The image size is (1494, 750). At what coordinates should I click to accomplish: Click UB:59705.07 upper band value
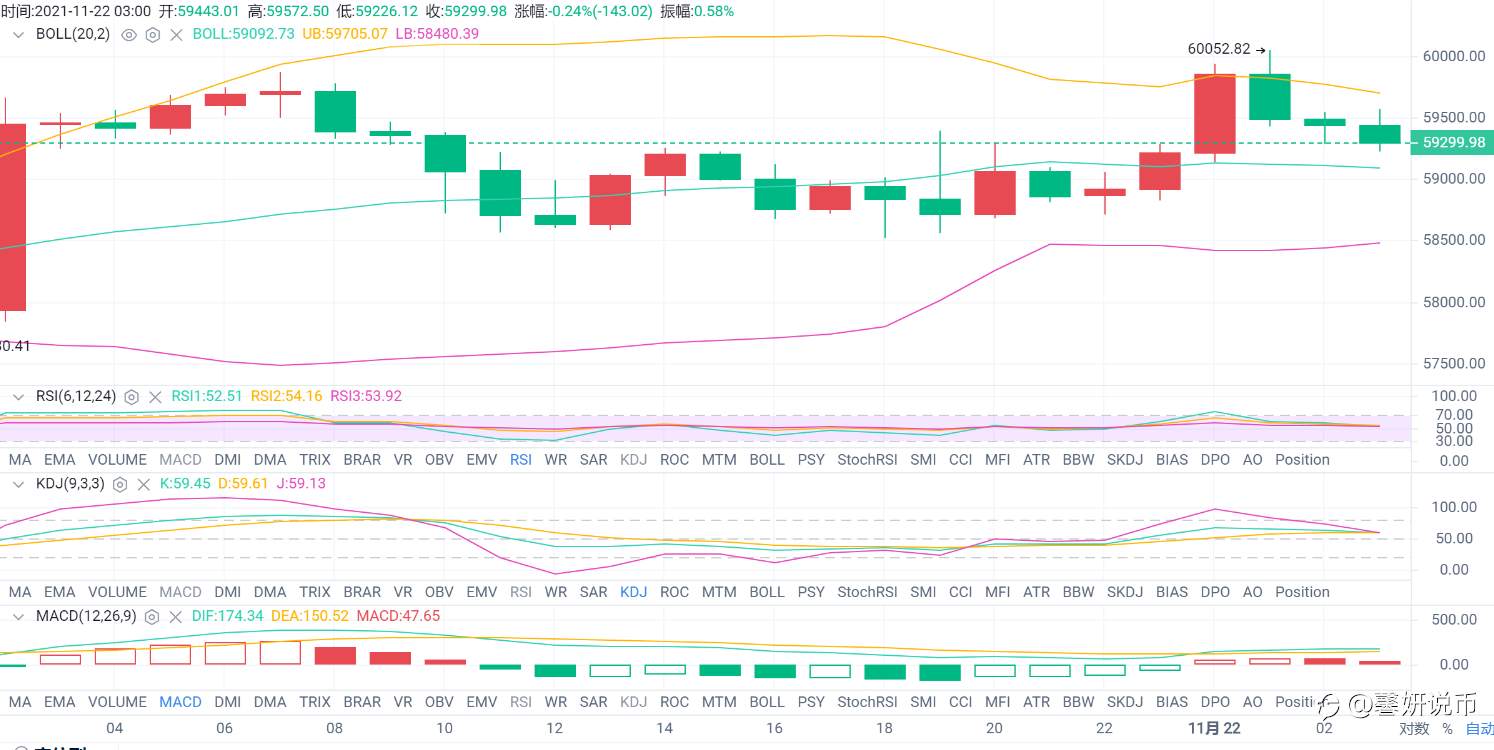point(344,34)
